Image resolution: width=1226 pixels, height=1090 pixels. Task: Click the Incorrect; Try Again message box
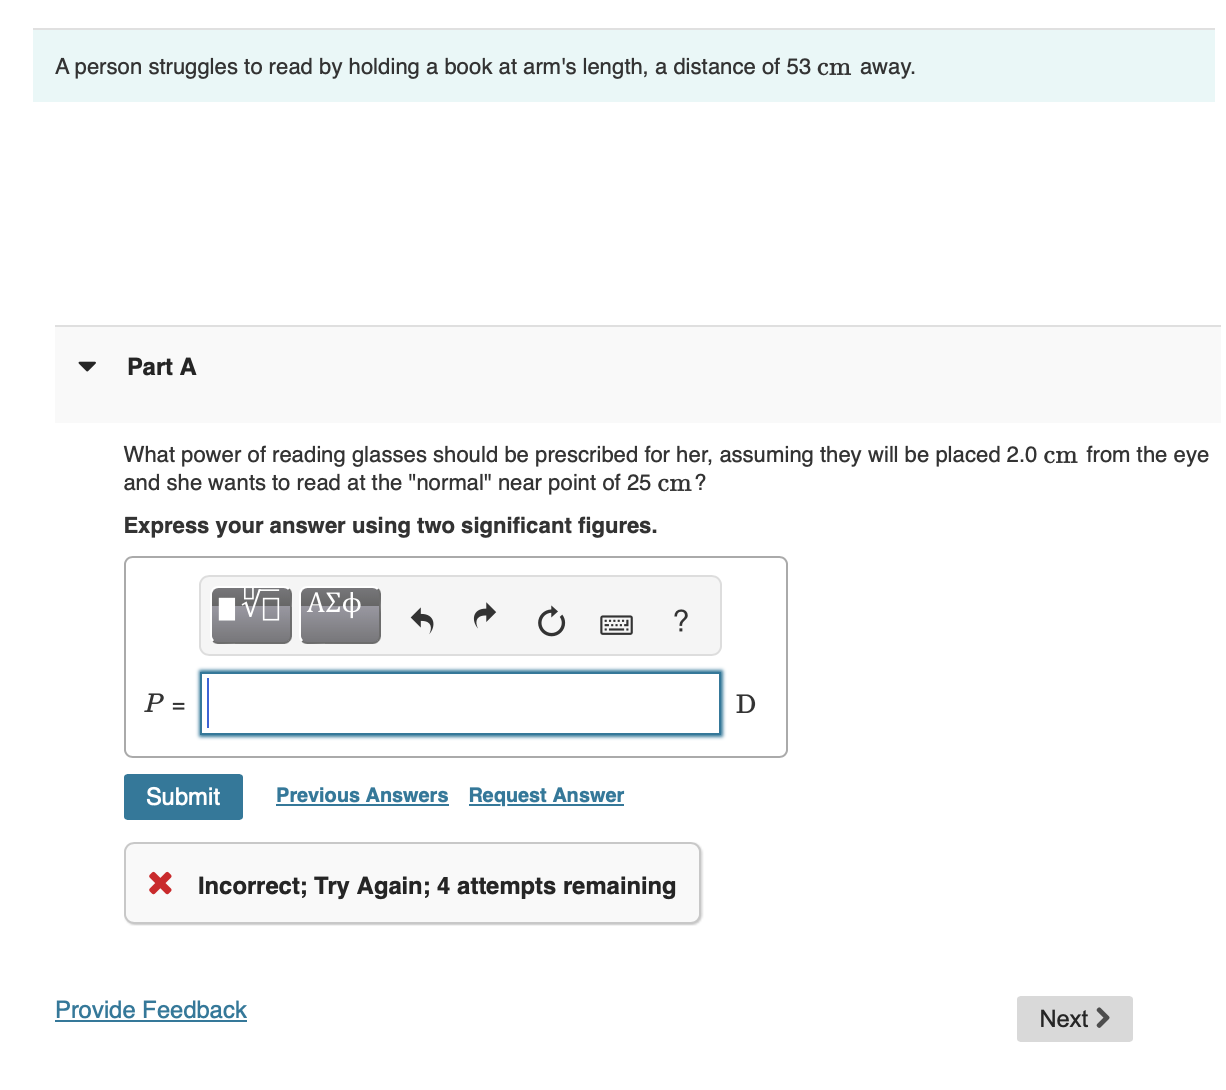tap(412, 883)
